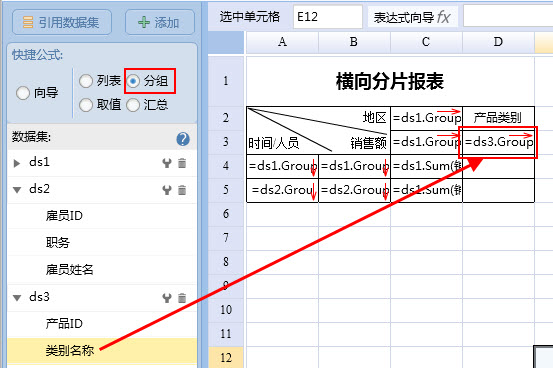Viewport: 553px width, 368px height.
Task: Open the 表达式向导 fx wizard
Action: pyautogui.click(x=412, y=17)
